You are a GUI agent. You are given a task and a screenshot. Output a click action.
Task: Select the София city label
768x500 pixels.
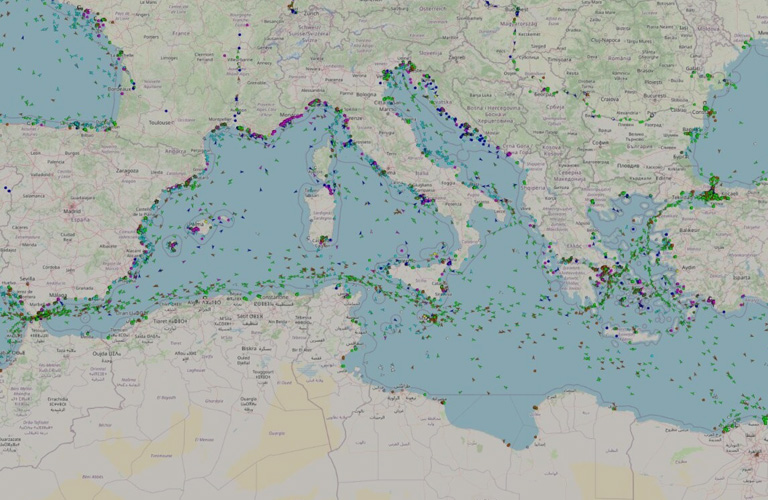coord(600,143)
